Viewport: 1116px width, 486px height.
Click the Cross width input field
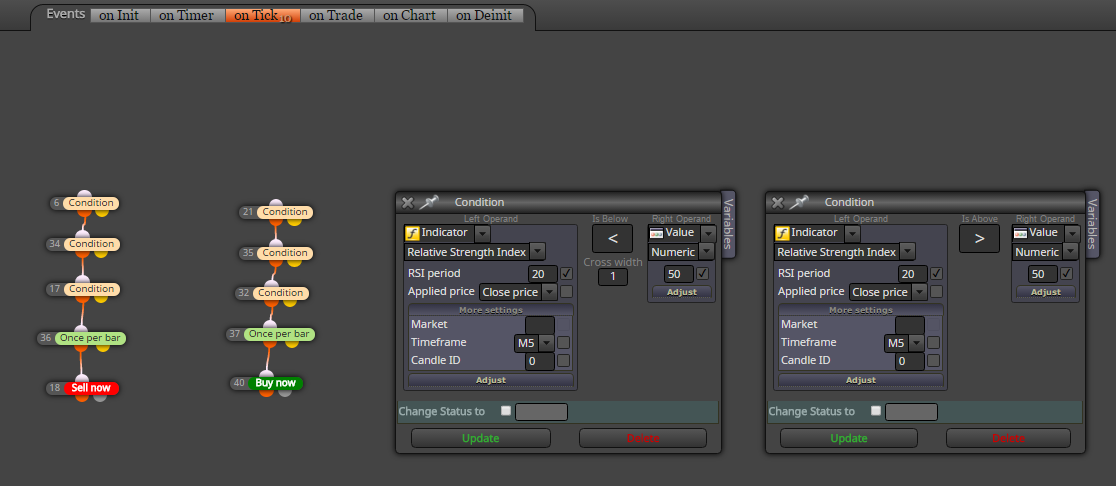tap(613, 277)
